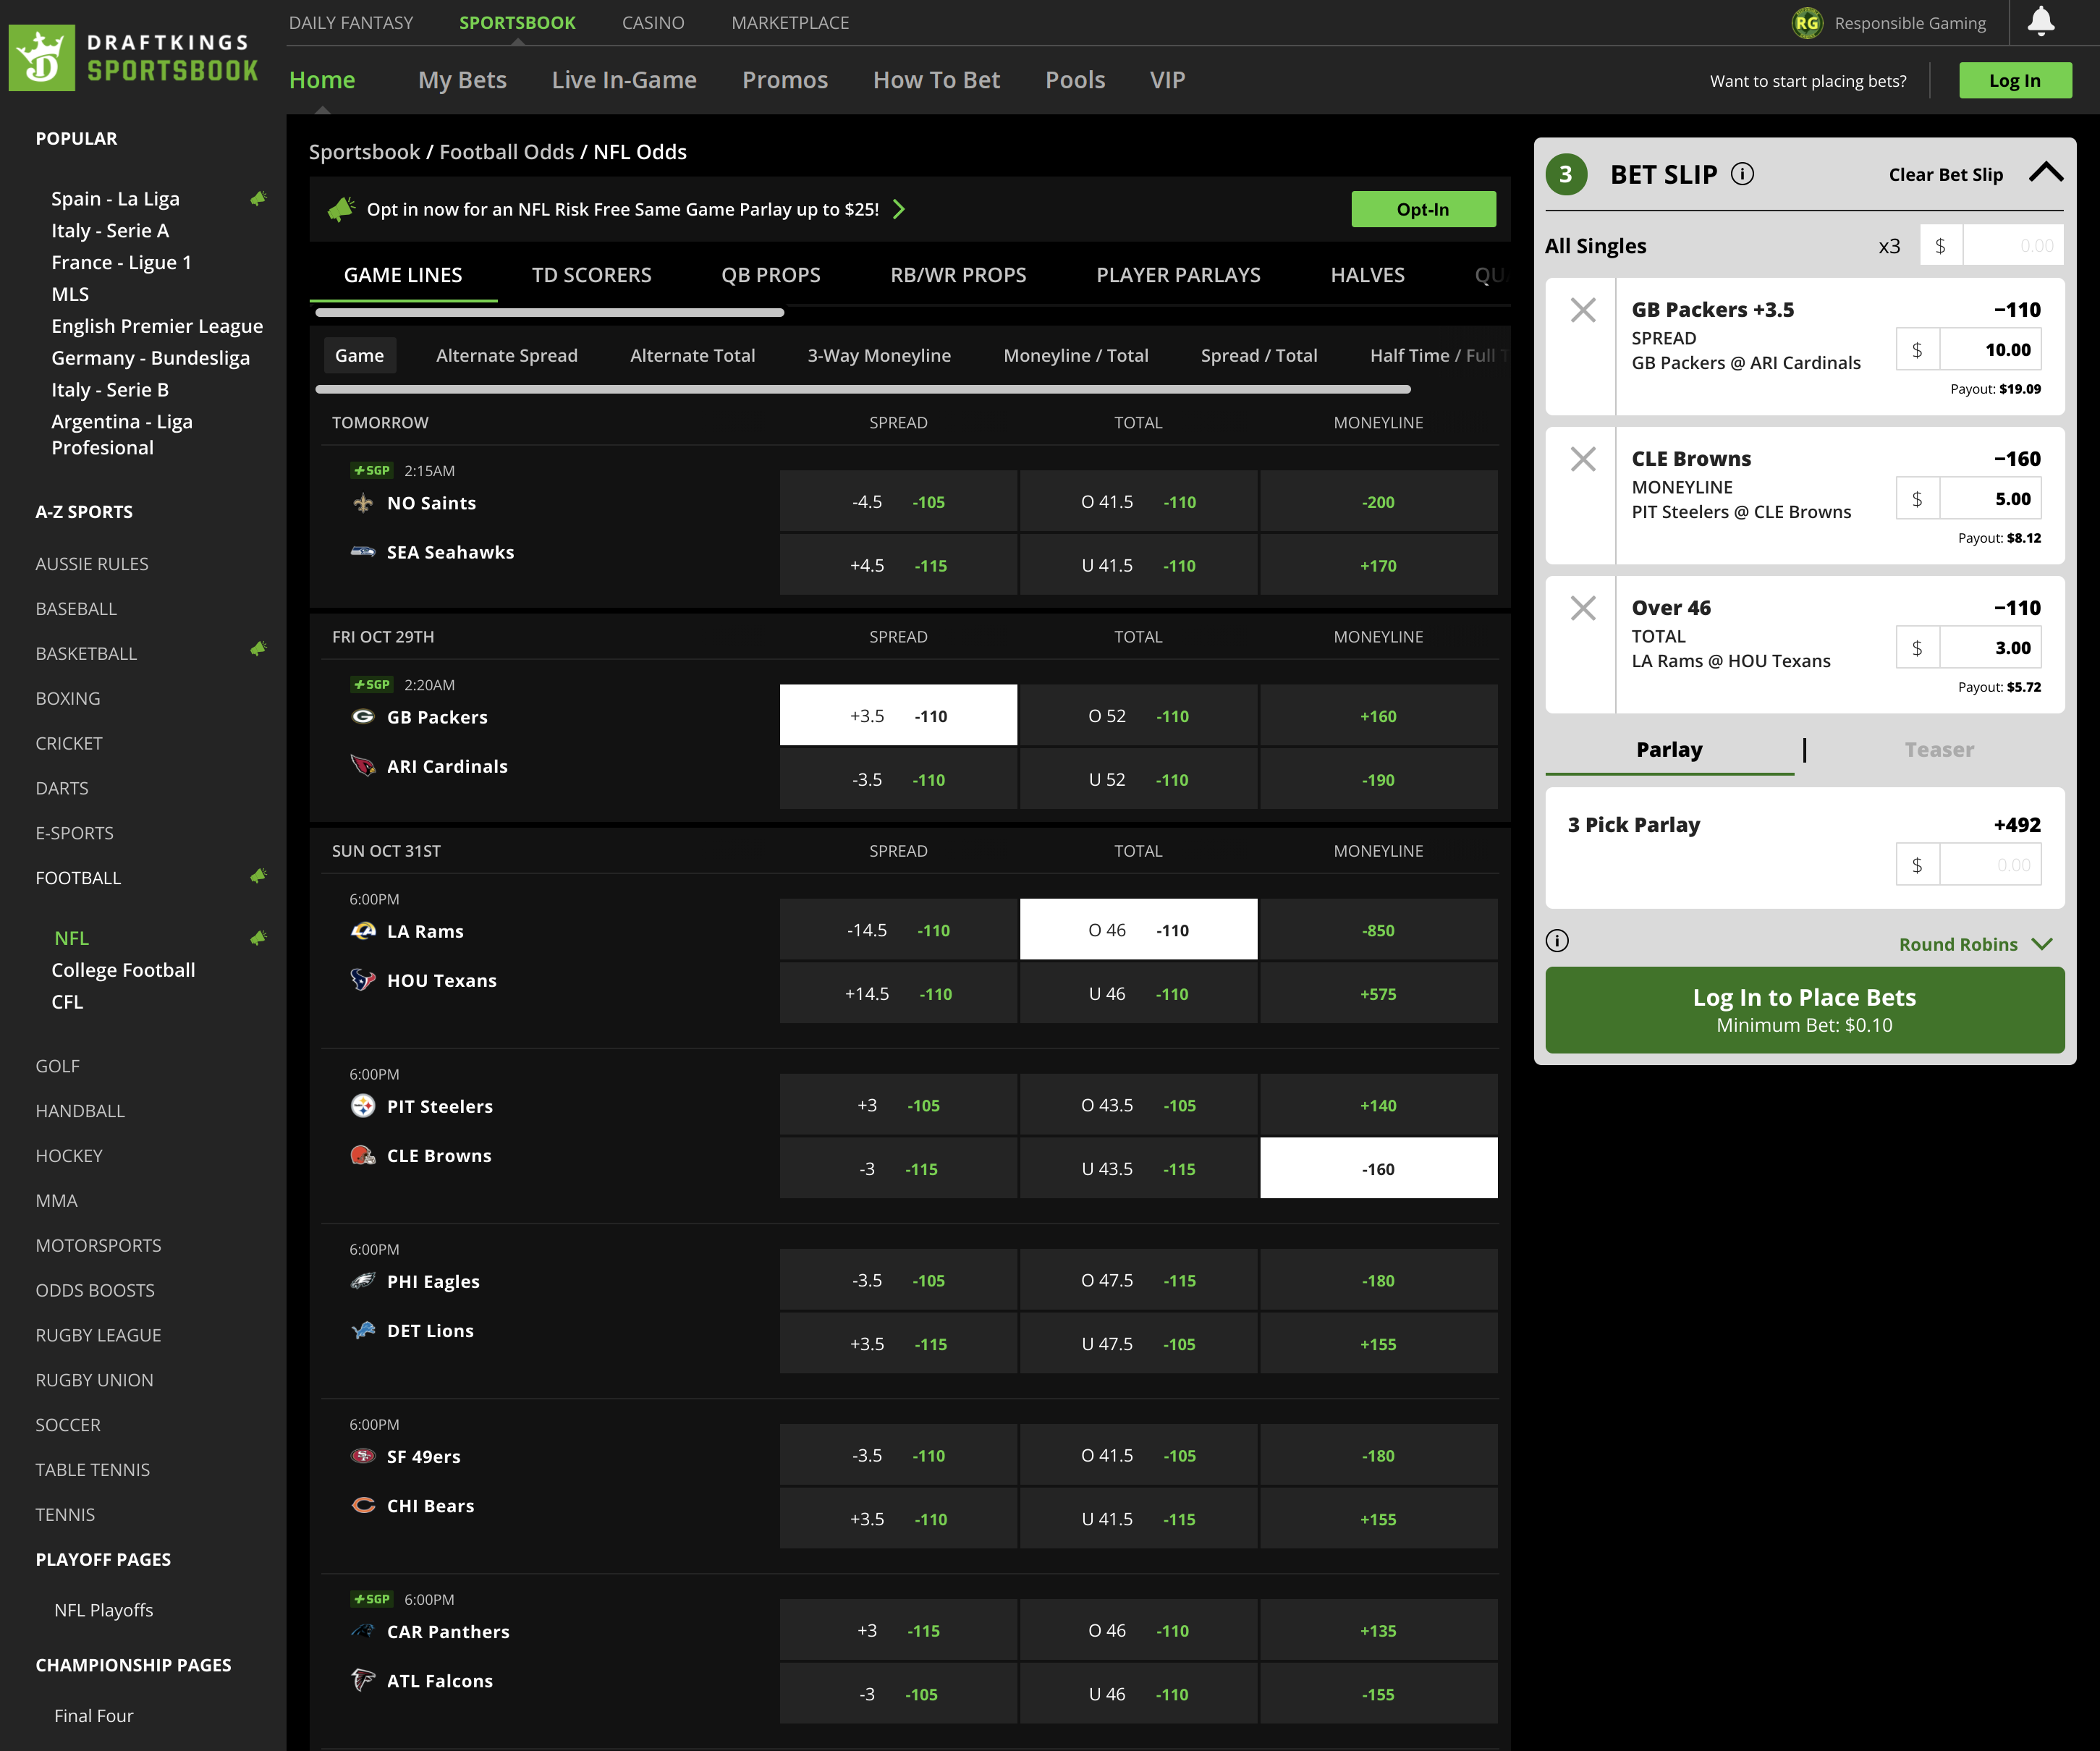This screenshot has height=1751, width=2100.
Task: Select the GB Packers team logo
Action: point(363,716)
